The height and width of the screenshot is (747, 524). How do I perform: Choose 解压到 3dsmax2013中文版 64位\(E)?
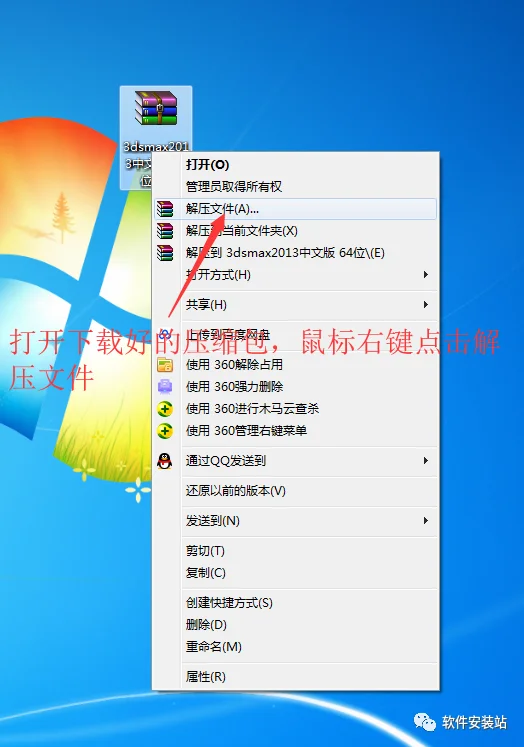(x=295, y=253)
